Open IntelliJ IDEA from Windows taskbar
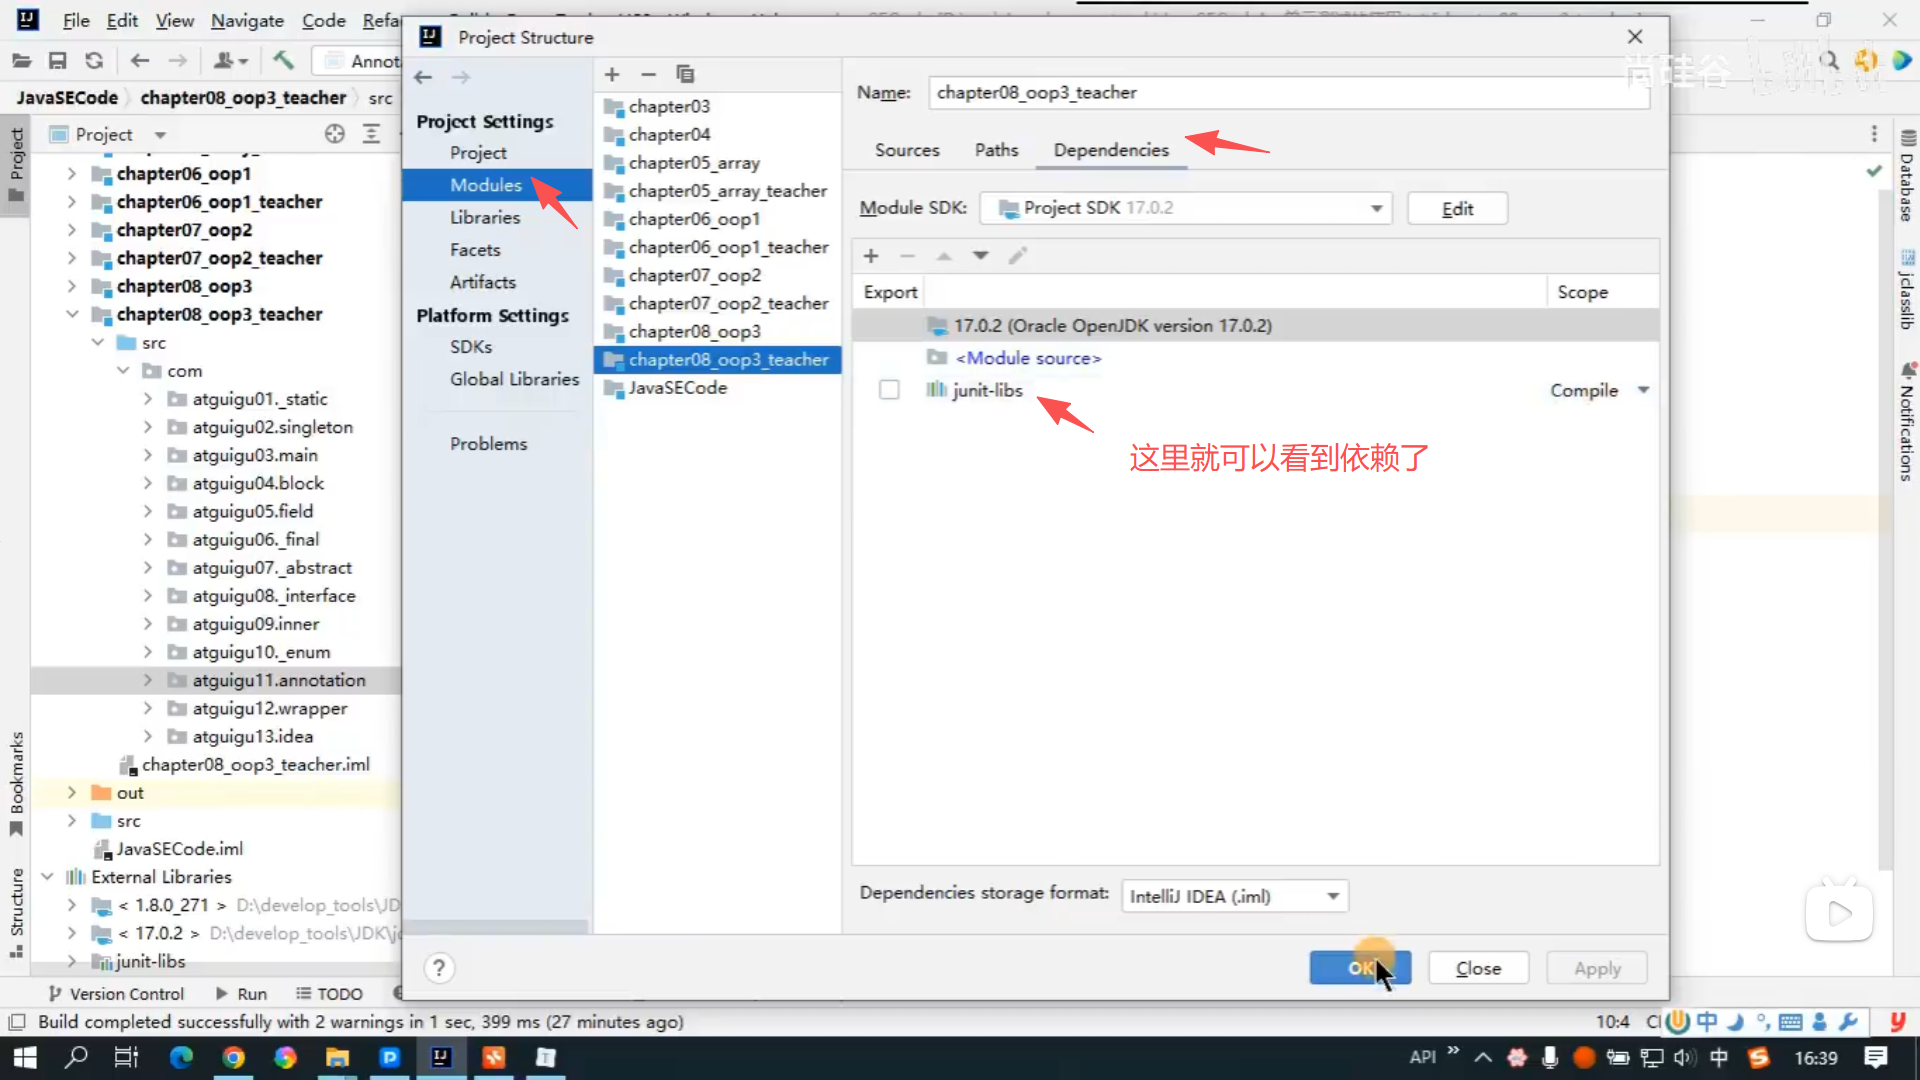 coord(441,1057)
